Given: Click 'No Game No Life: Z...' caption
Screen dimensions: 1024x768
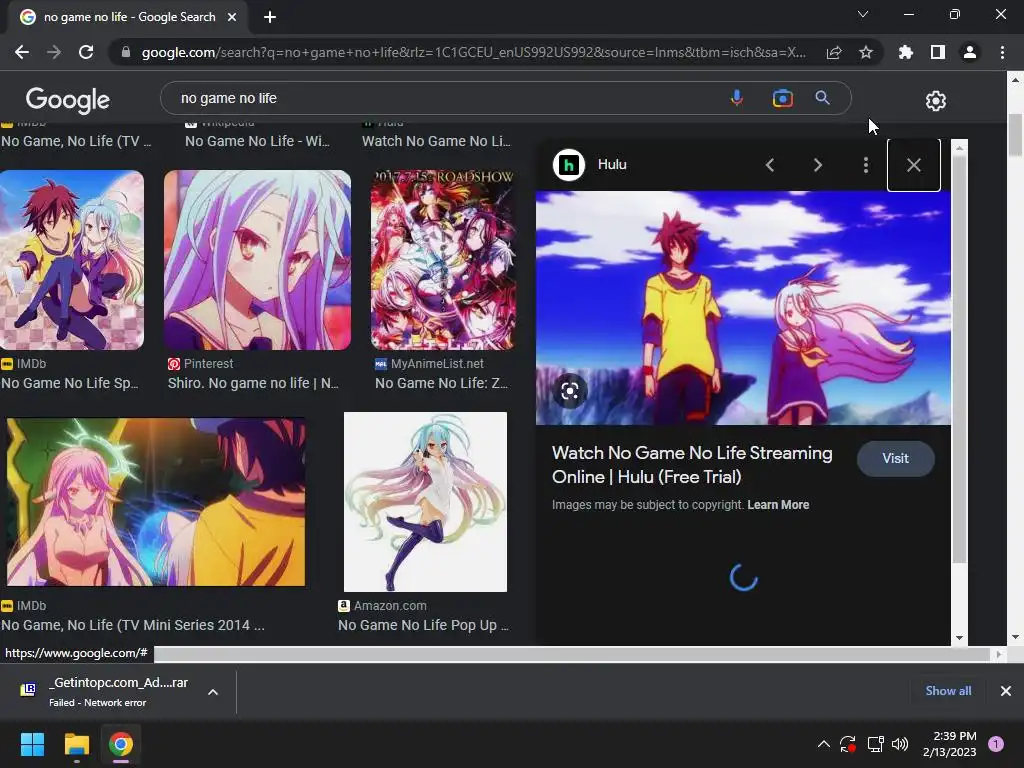Looking at the screenshot, I should pyautogui.click(x=441, y=383).
